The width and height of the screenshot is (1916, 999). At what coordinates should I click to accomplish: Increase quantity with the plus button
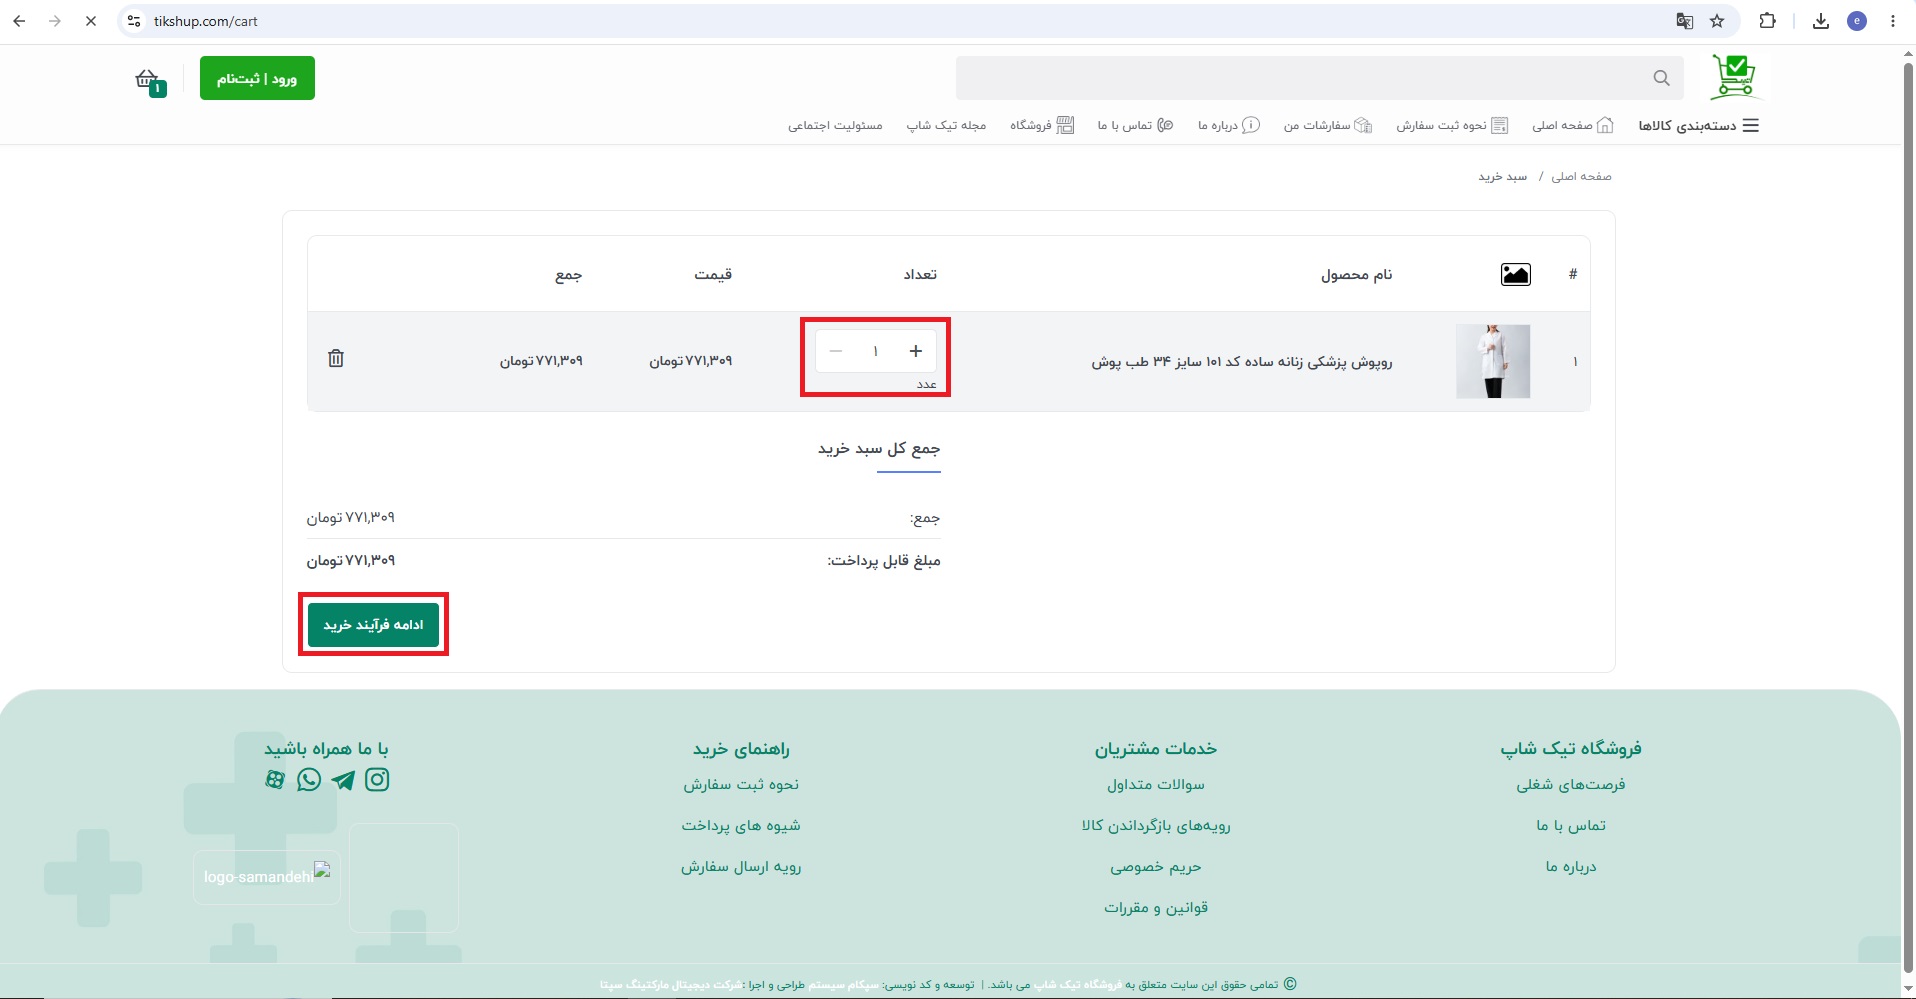pyautogui.click(x=915, y=351)
